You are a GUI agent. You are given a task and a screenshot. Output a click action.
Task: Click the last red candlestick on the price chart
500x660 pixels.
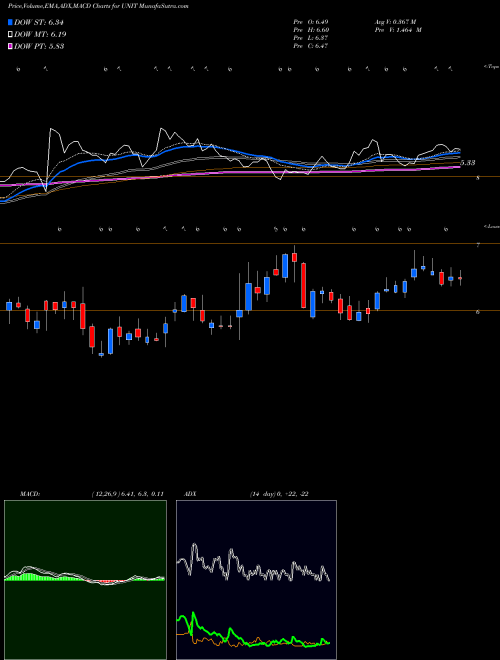460,278
